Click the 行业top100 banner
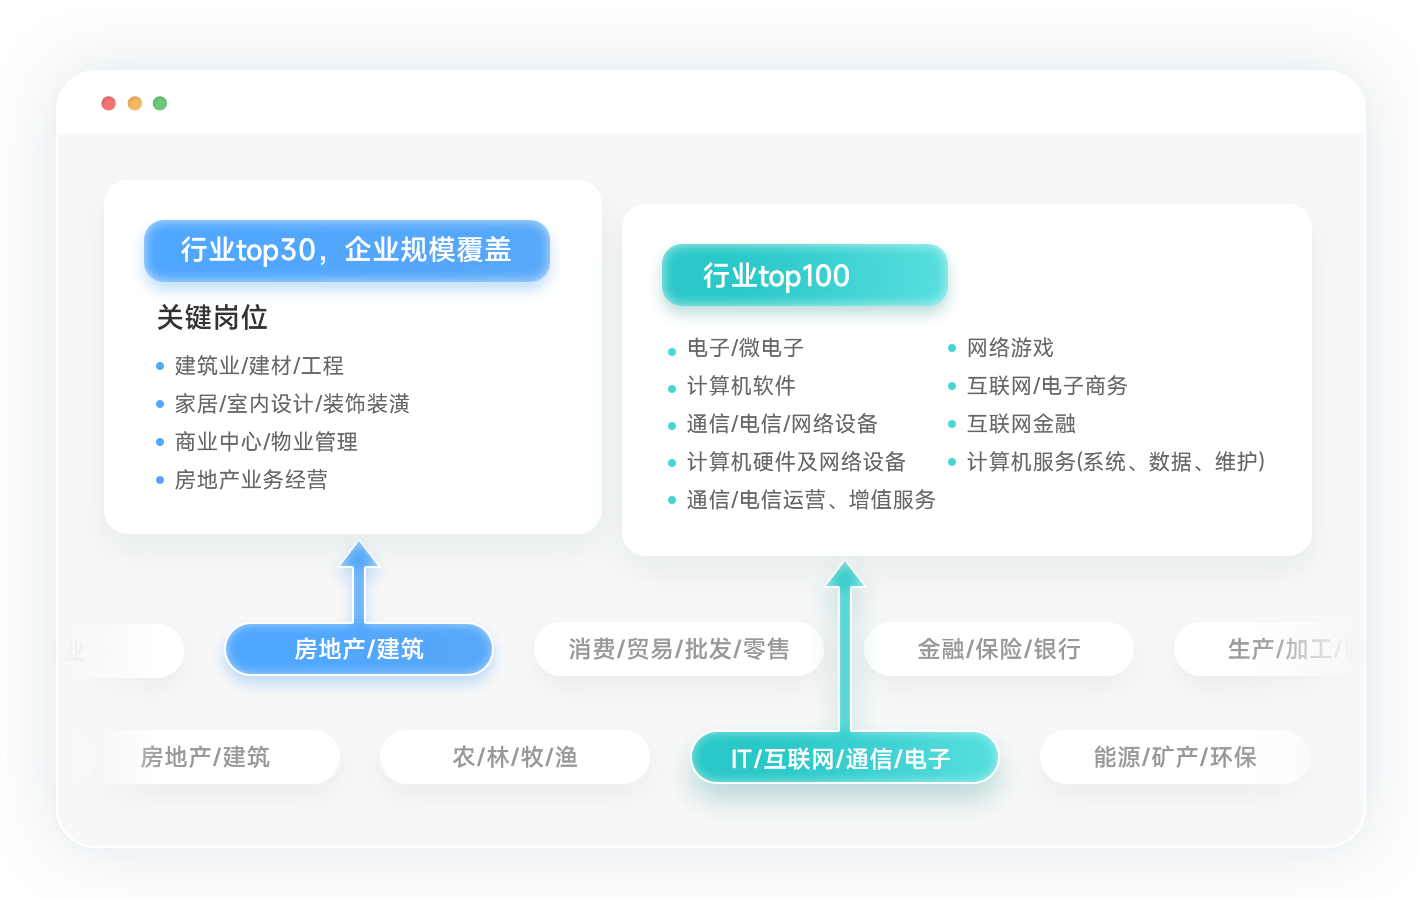This screenshot has height=900, width=1420. tap(804, 275)
